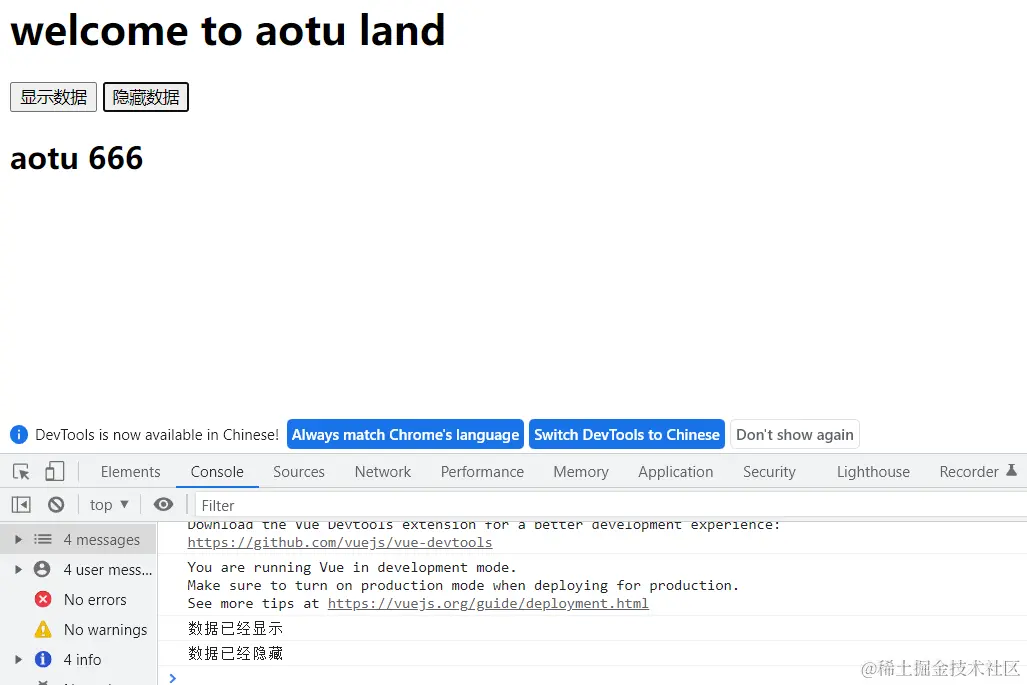Click the 隐藏数据 button
The image size is (1027, 685).
[x=146, y=97]
